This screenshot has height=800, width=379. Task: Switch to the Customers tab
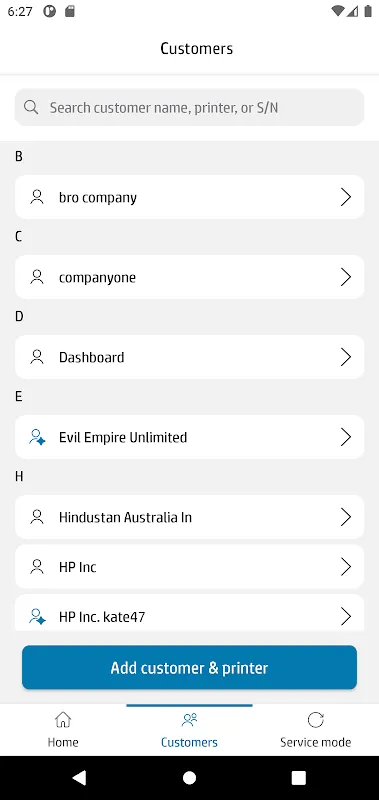click(x=189, y=730)
